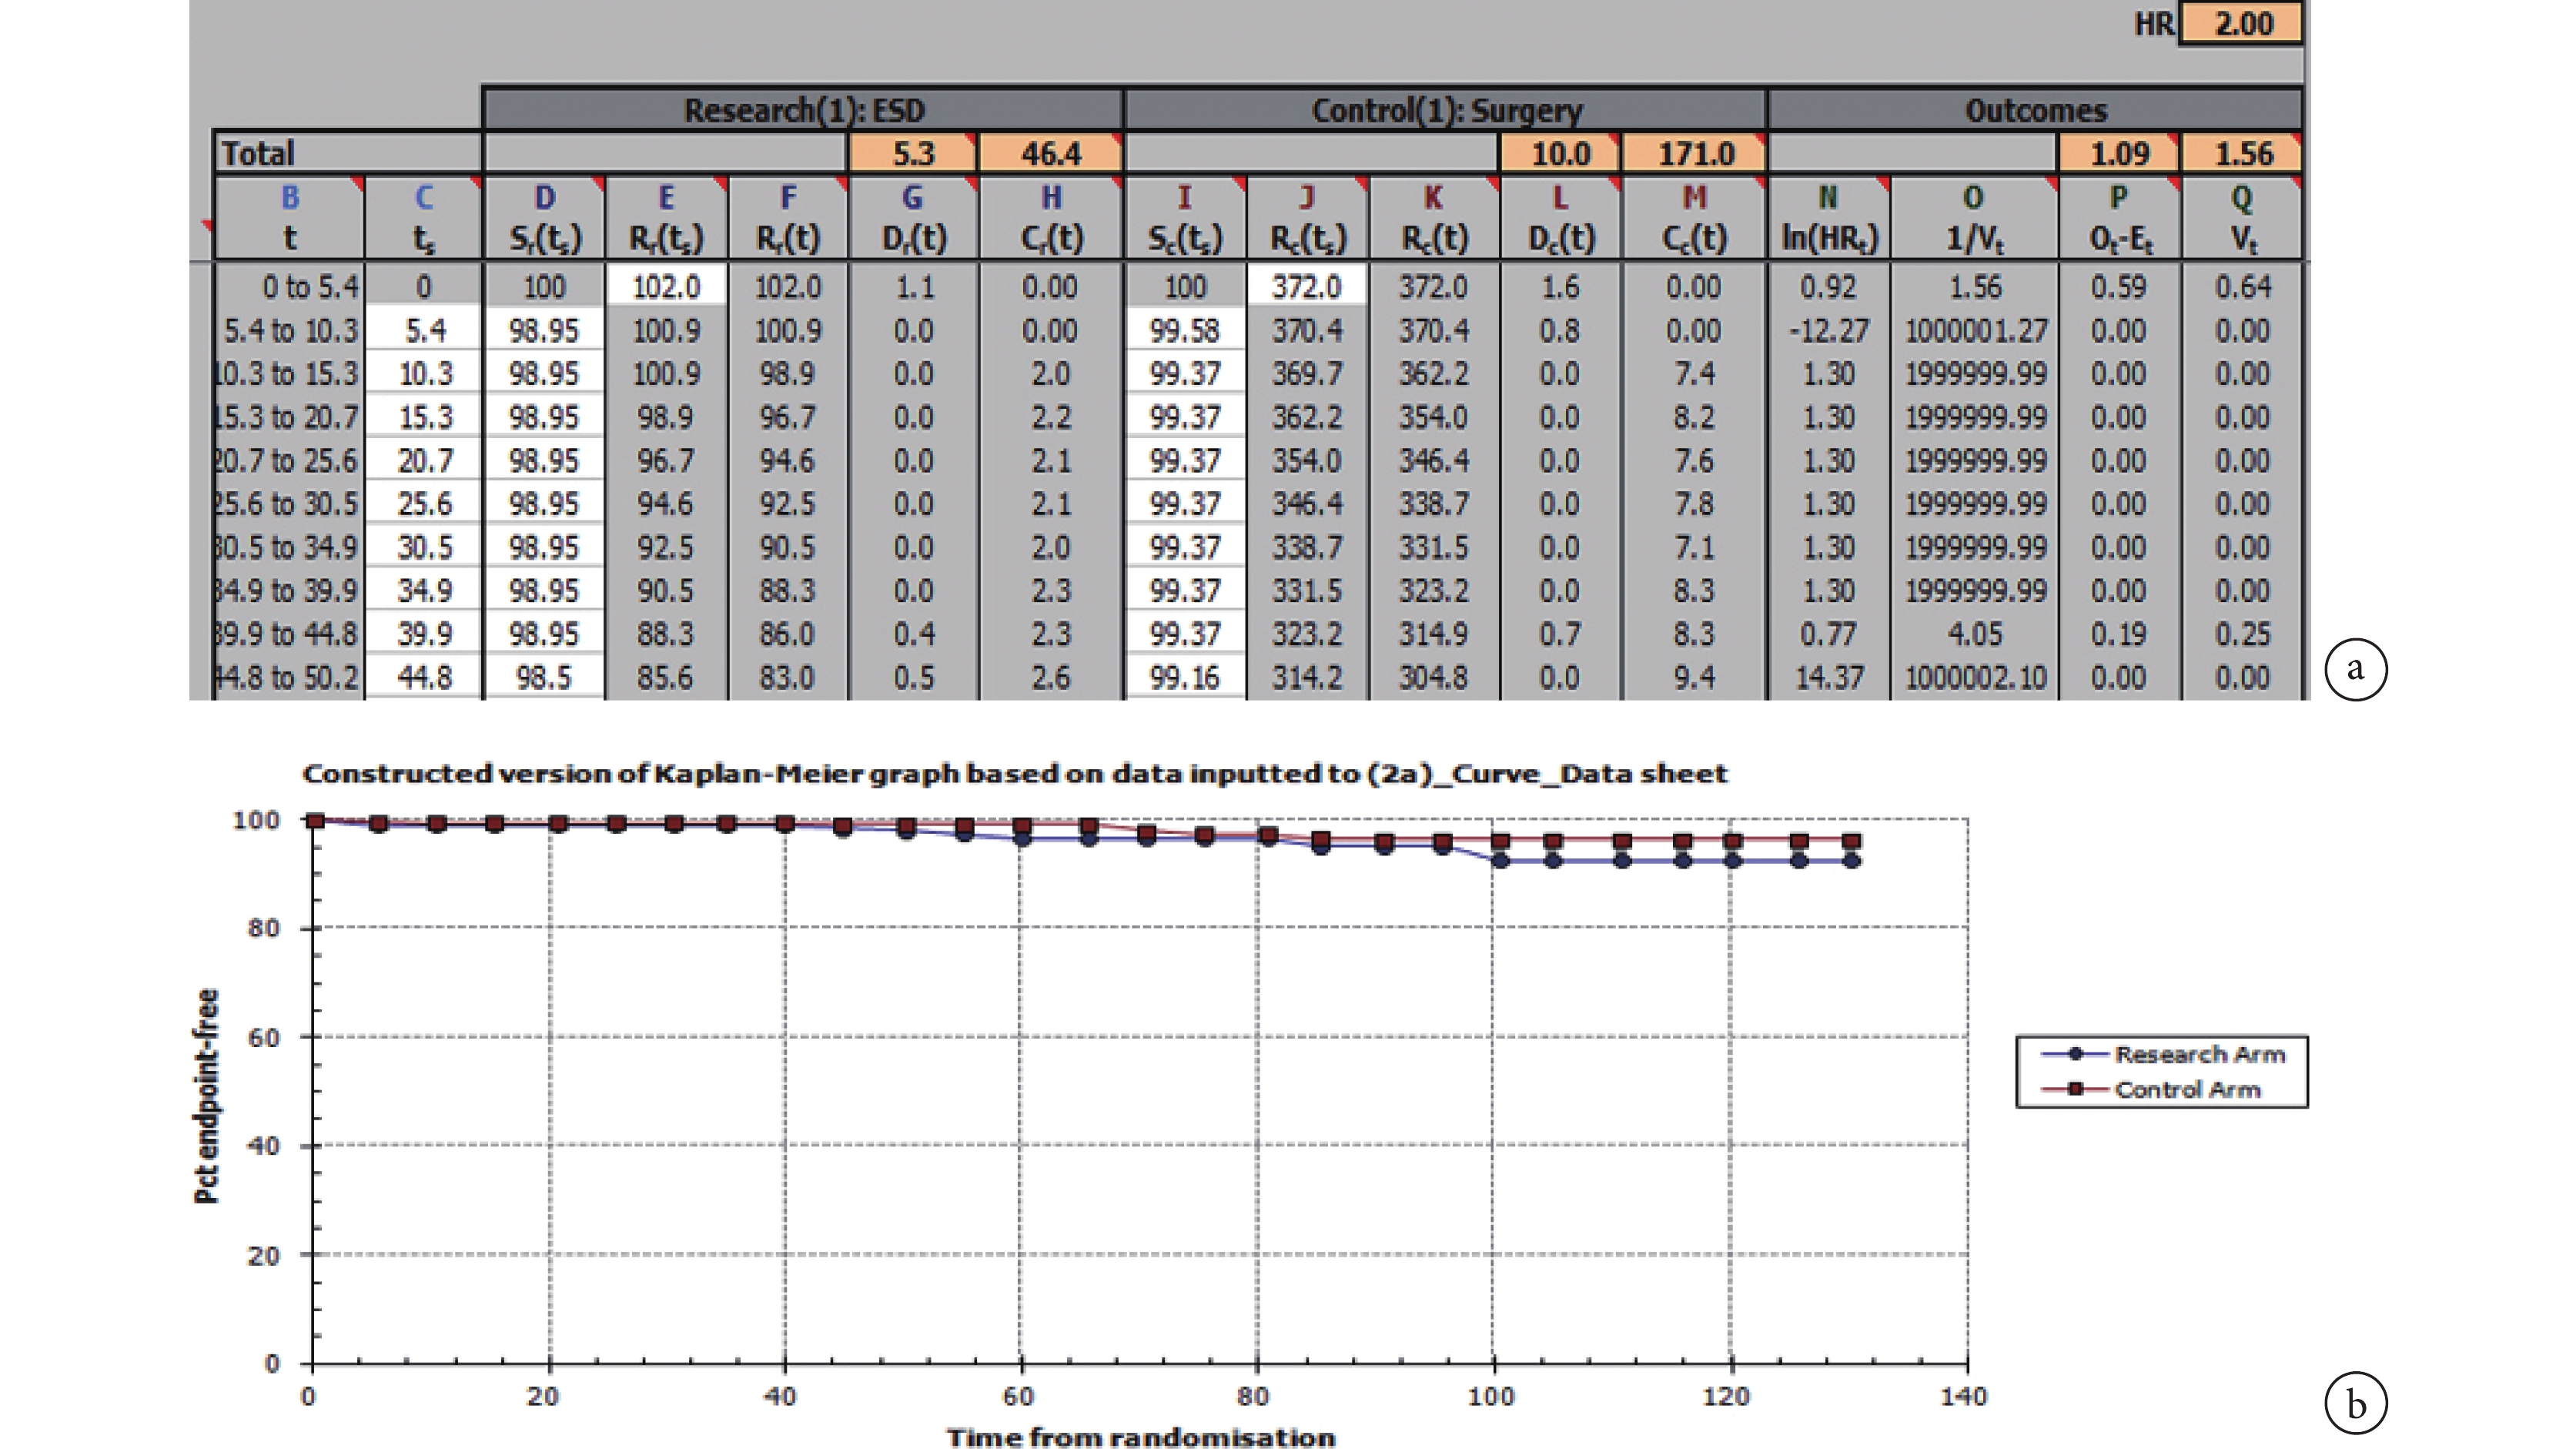Select the '5.4 to 10.3' interval cell
This screenshot has height=1449, width=2576.
point(290,330)
